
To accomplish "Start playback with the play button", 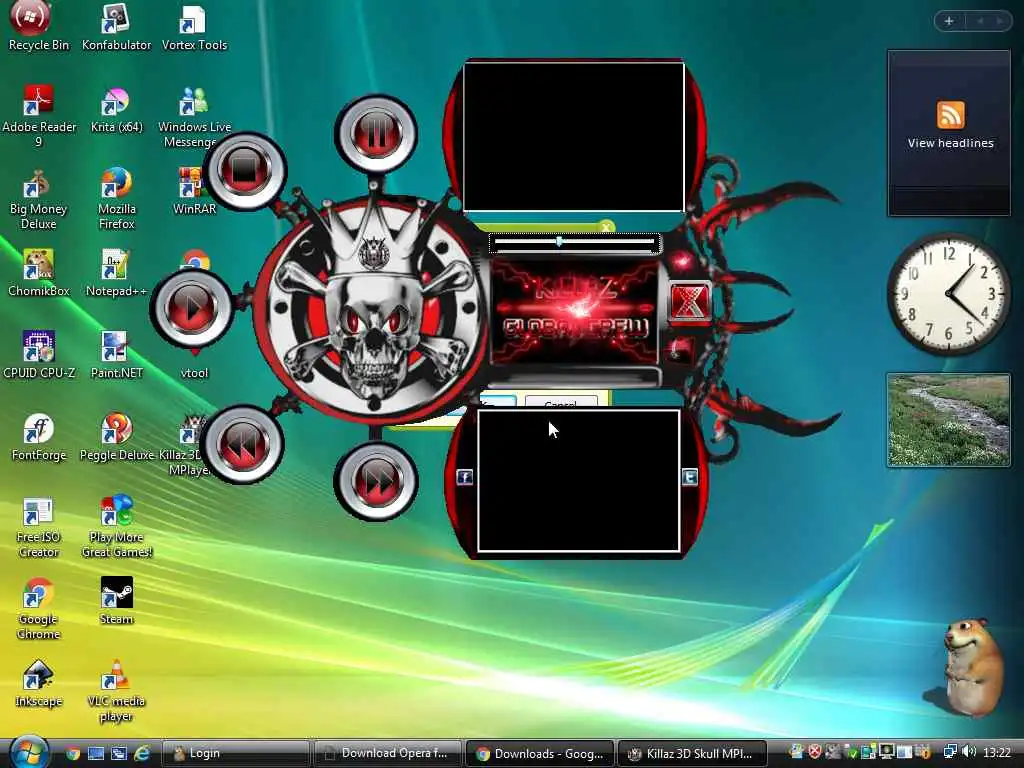I will pyautogui.click(x=191, y=308).
